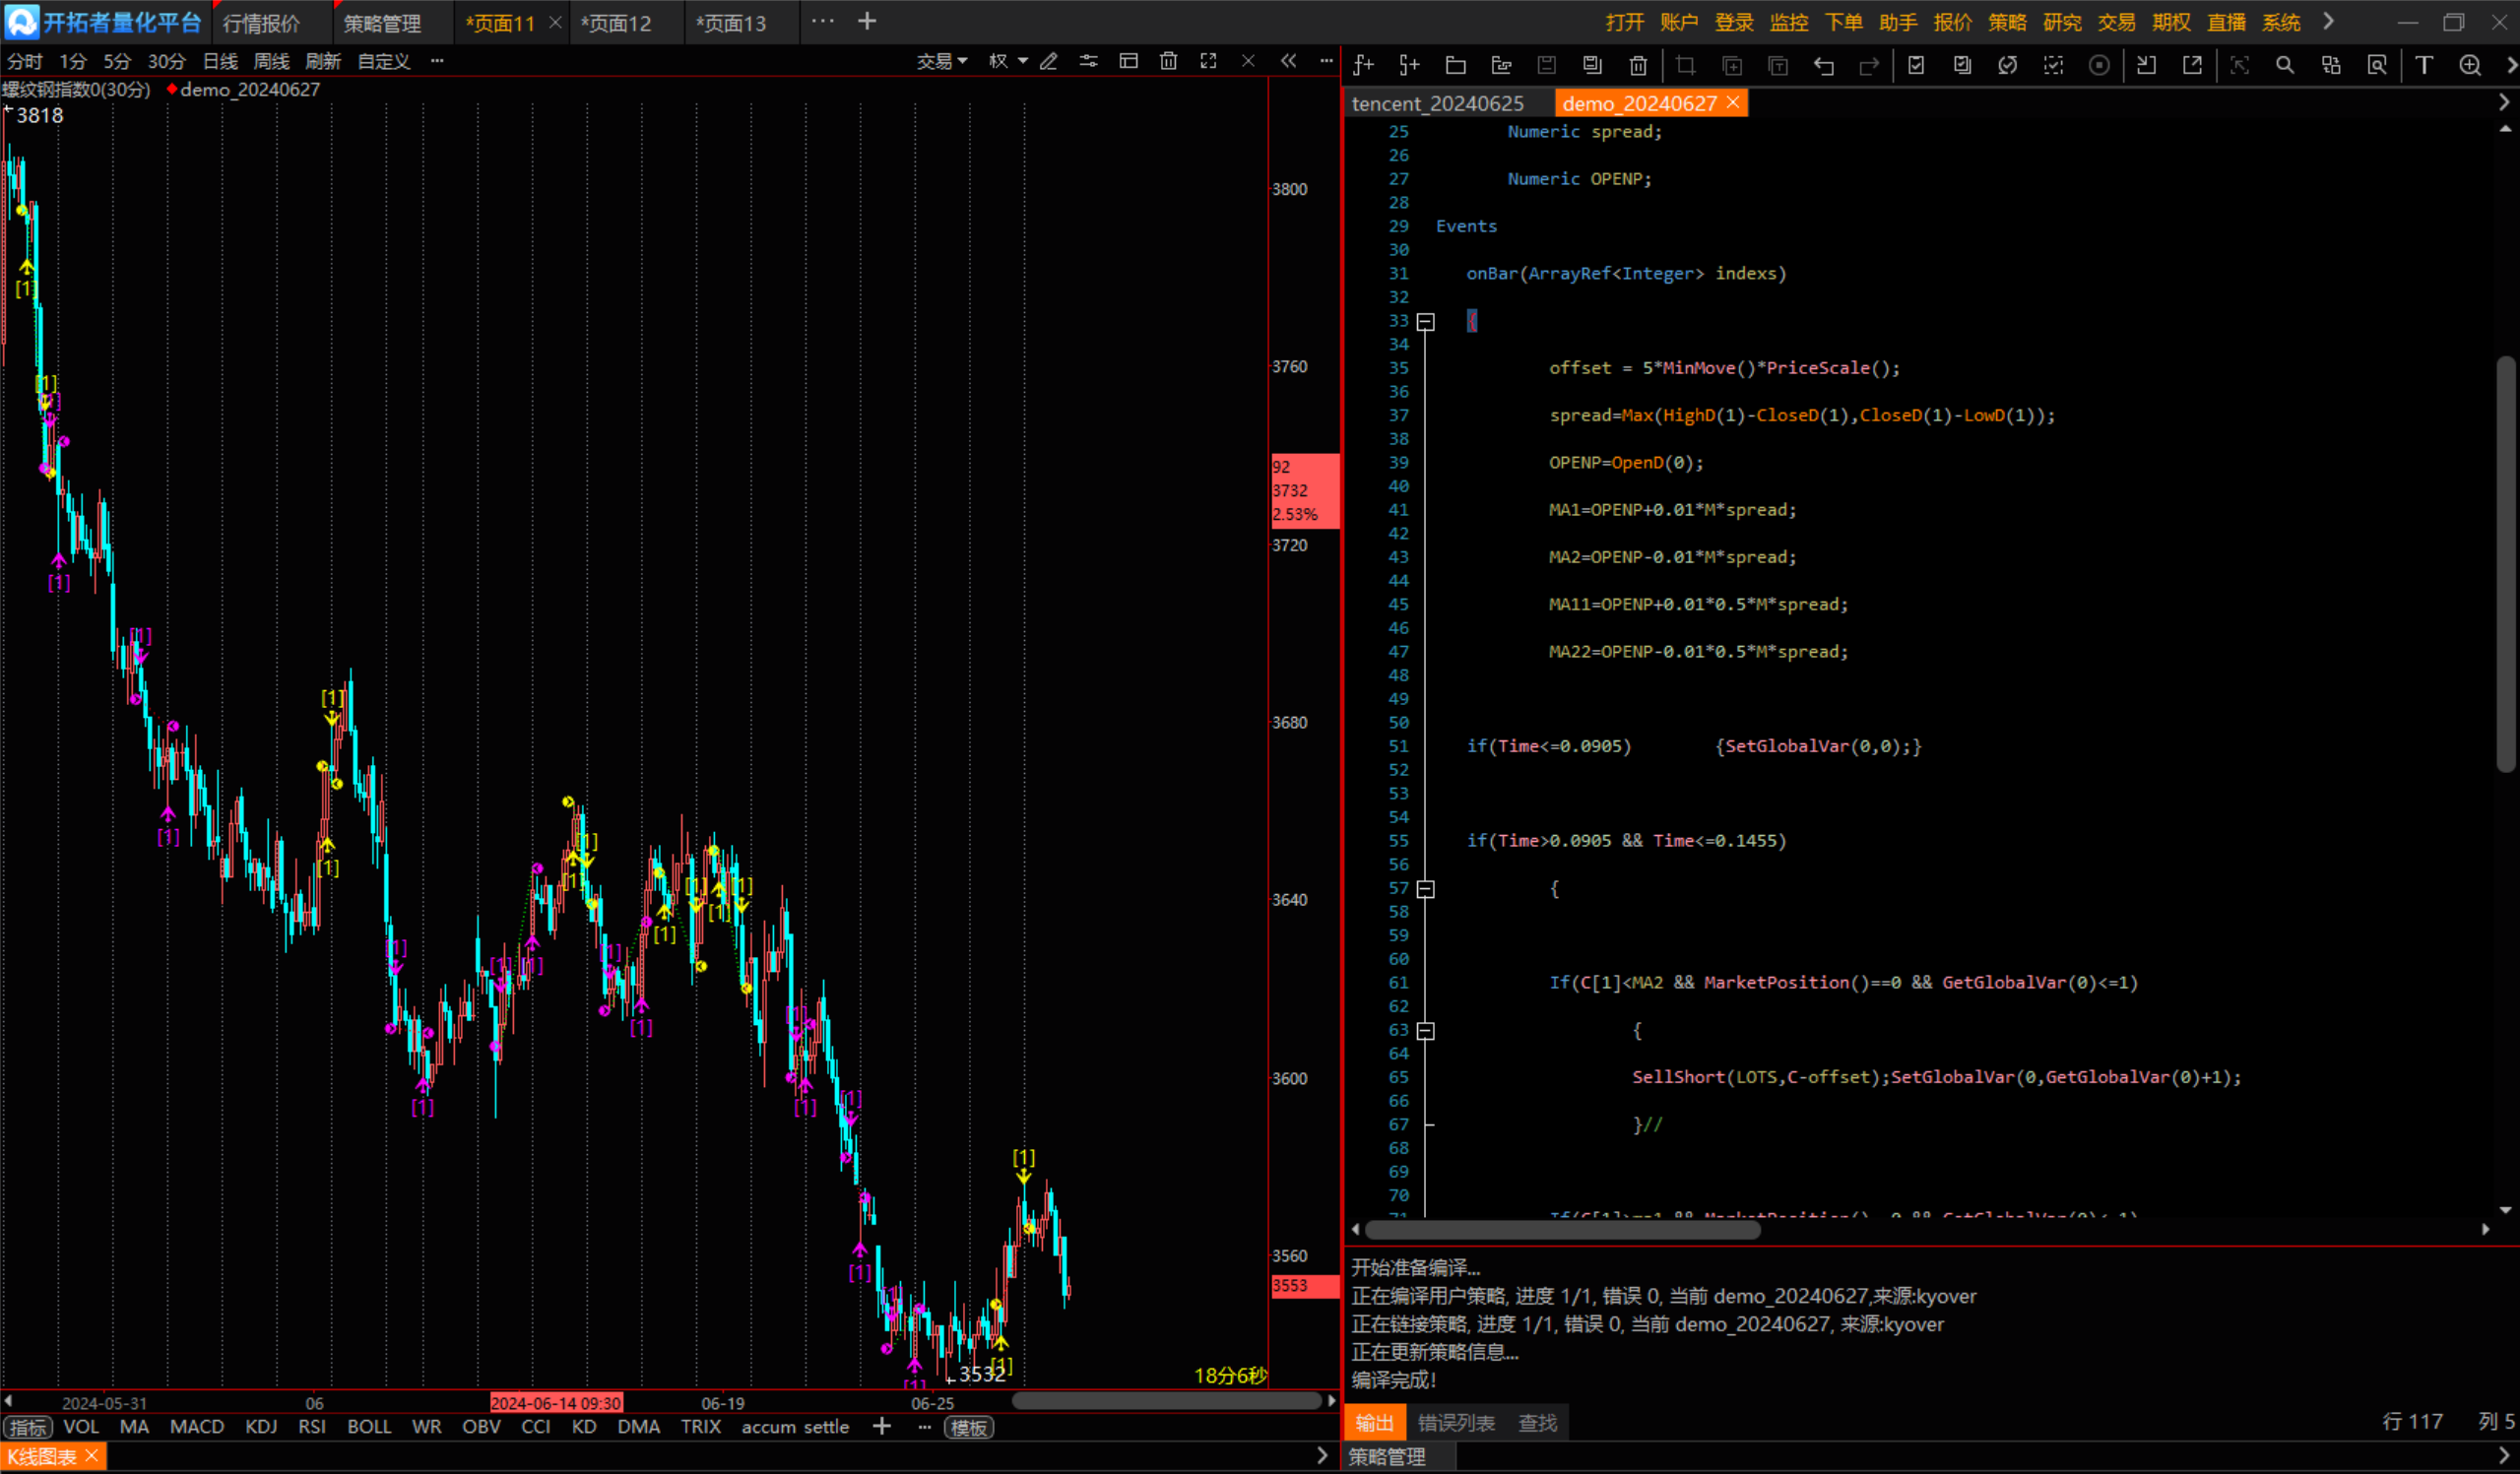Click the find-in-files icon
The height and width of the screenshot is (1474, 2520).
[2377, 65]
